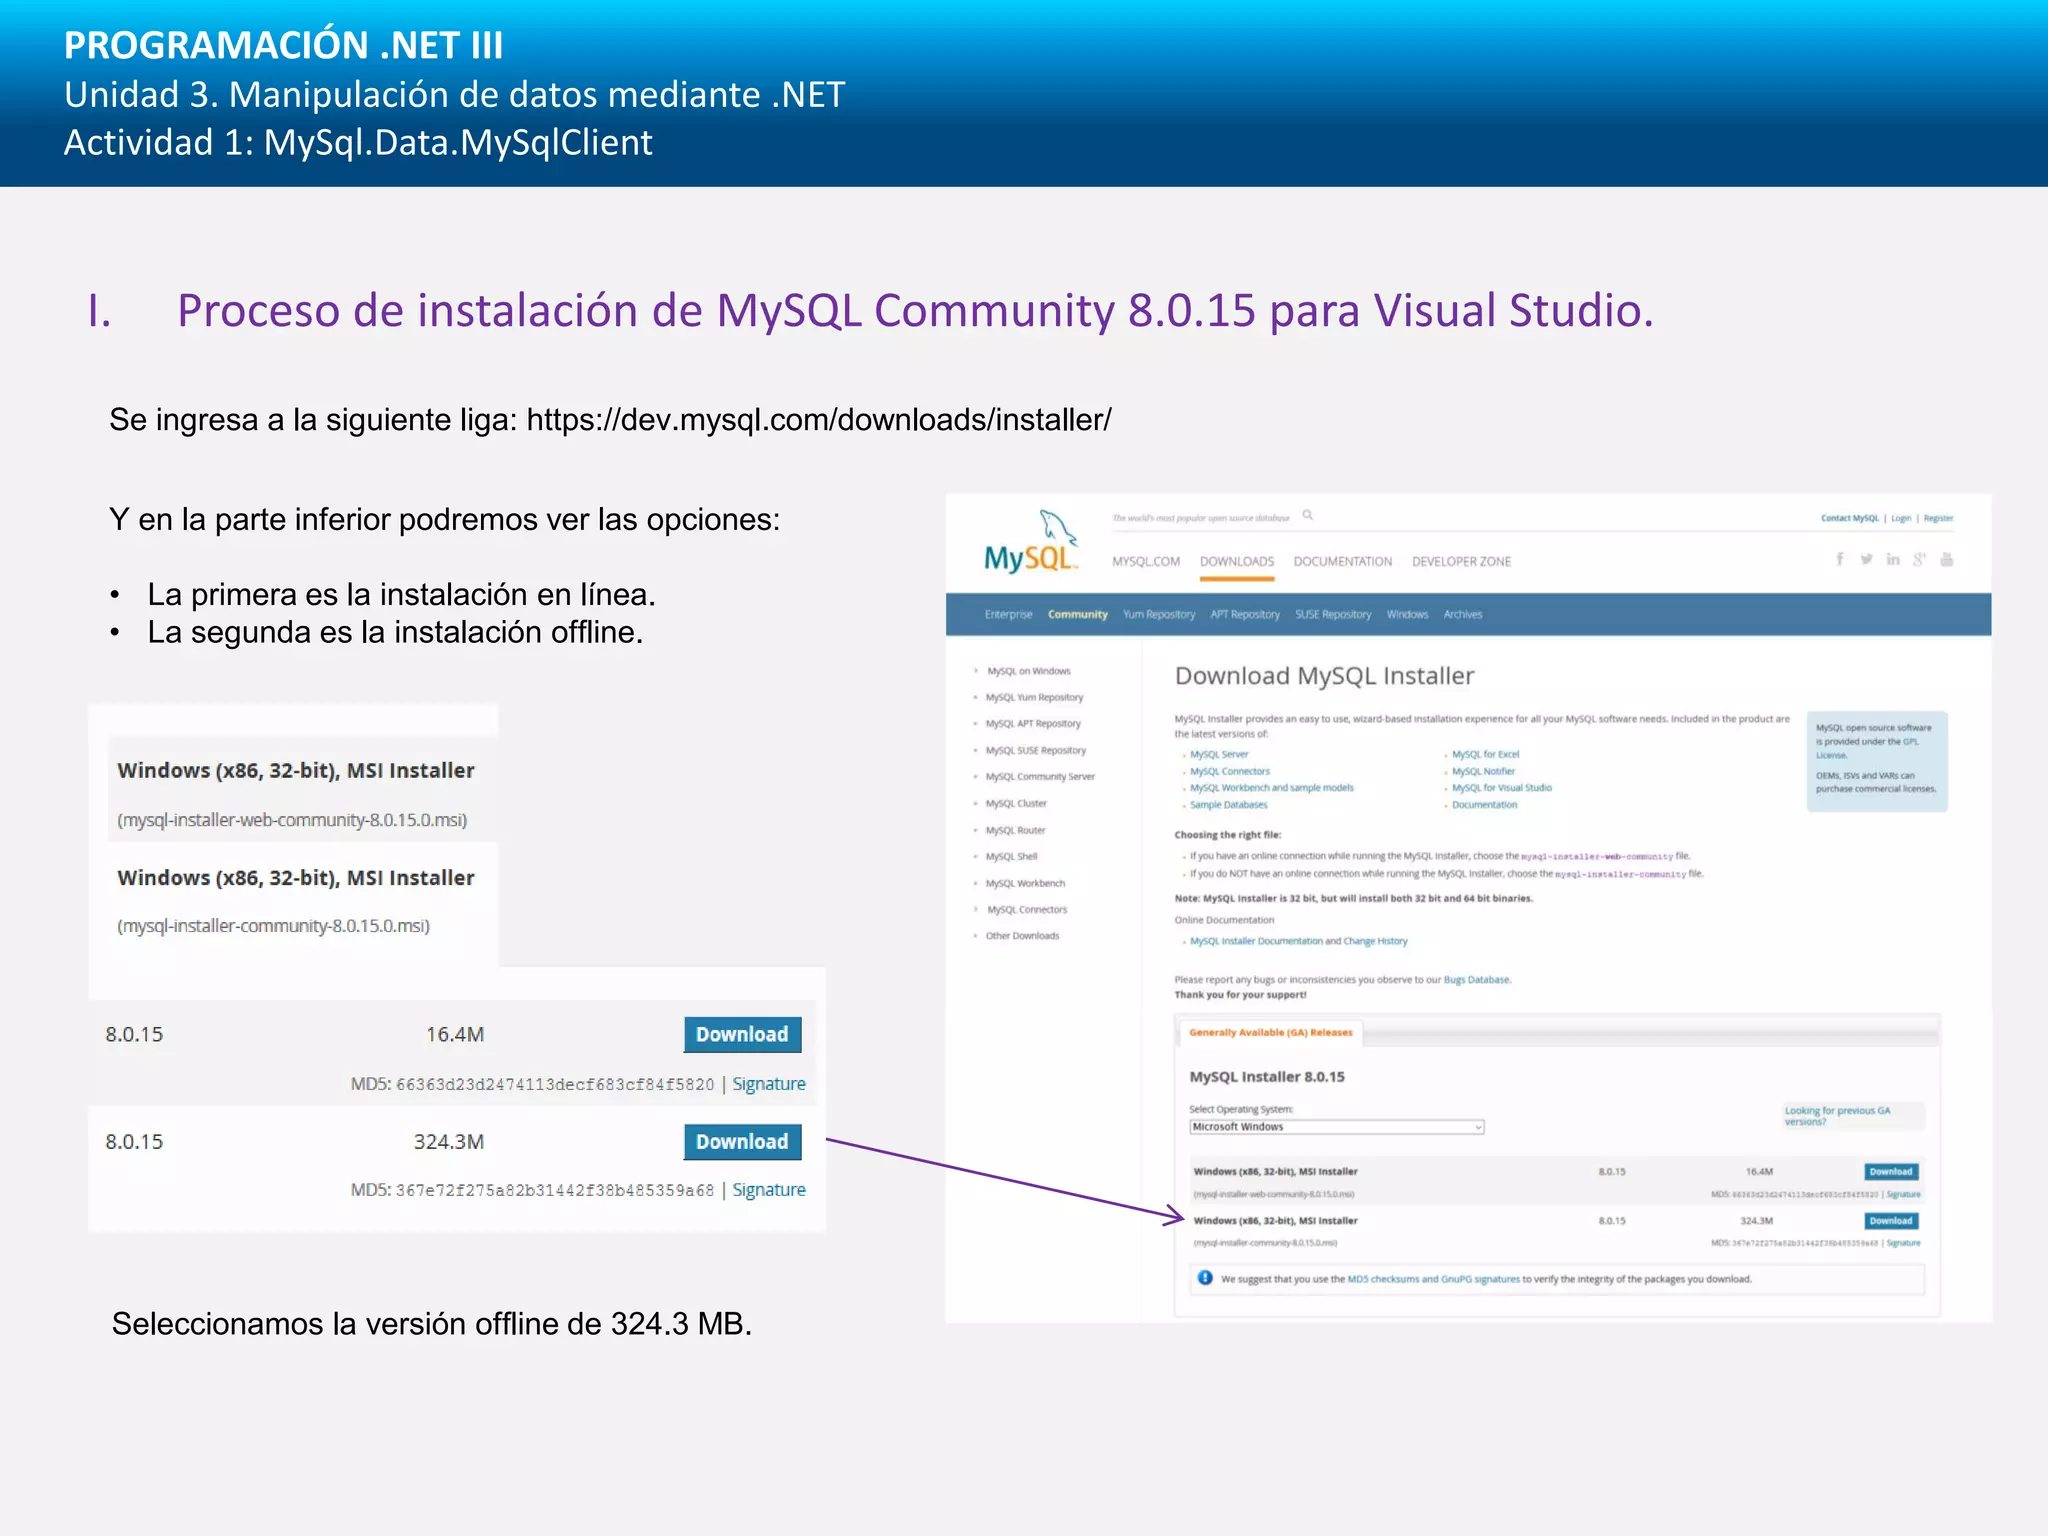This screenshot has height=1536, width=2048.
Task: Click Signature link beside 324.3M MD5 hash
Action: coord(768,1190)
